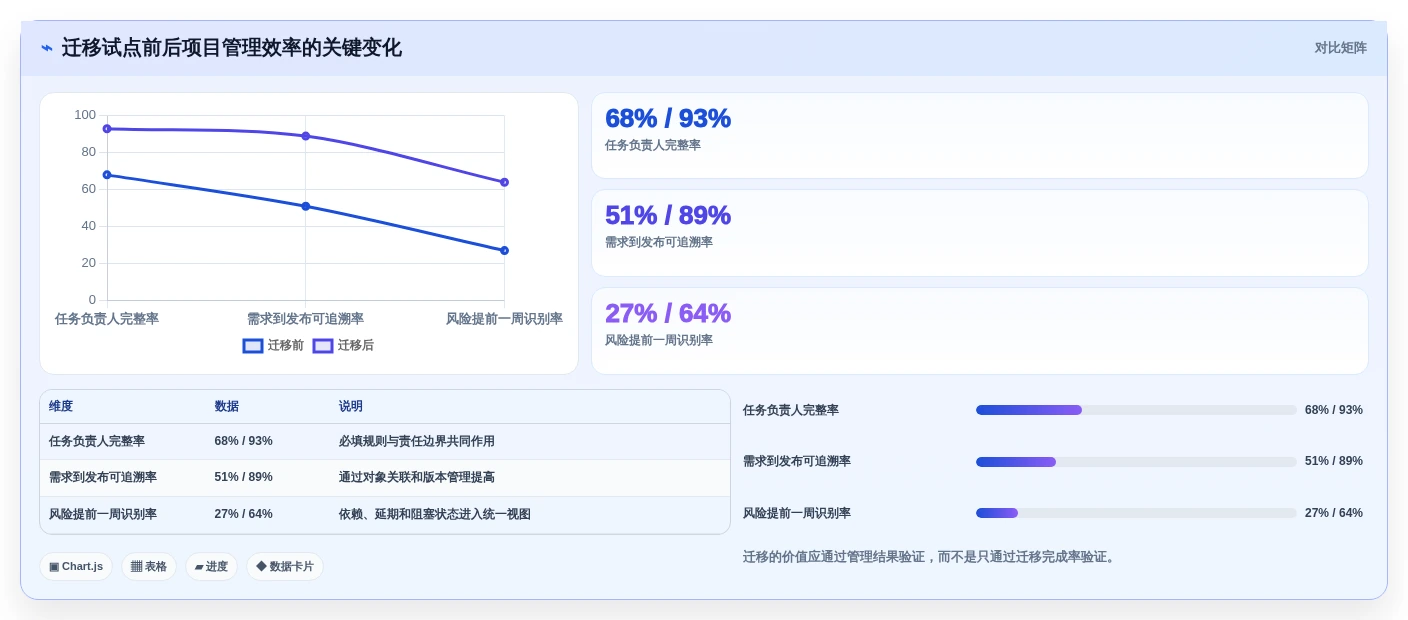Click the lightning icon beside the title

(47, 48)
